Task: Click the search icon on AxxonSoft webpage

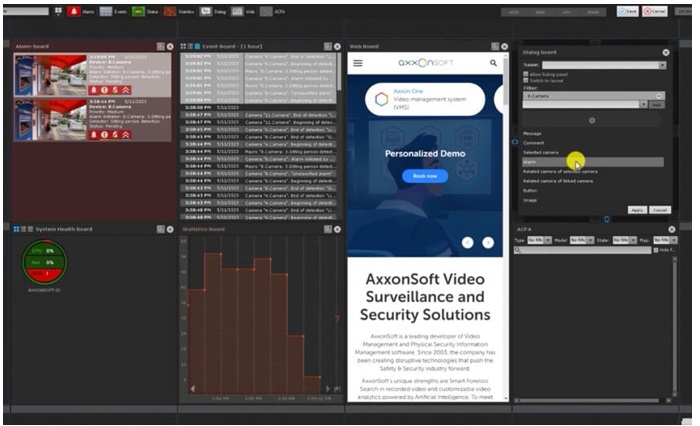Action: 493,63
